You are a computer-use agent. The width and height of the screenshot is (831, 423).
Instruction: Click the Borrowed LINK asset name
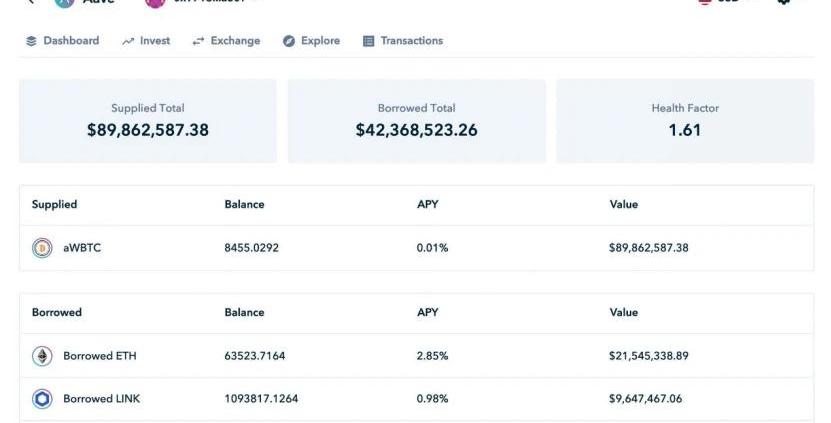click(101, 399)
